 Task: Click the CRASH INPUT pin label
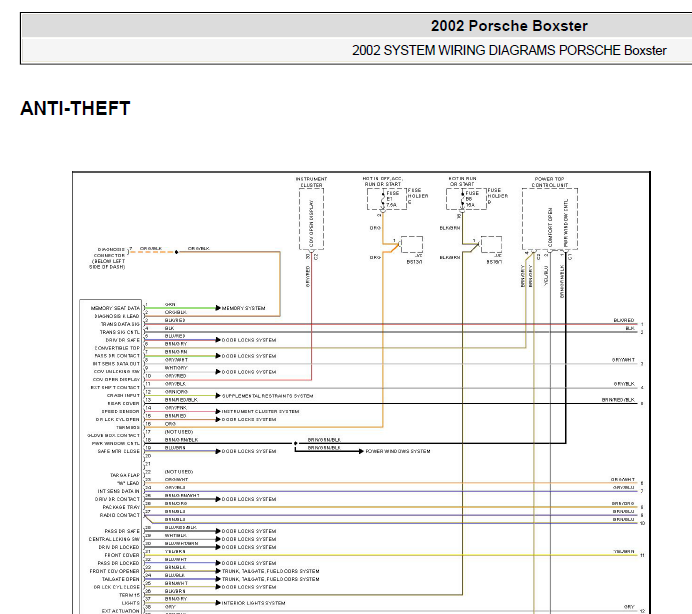[x=123, y=396]
